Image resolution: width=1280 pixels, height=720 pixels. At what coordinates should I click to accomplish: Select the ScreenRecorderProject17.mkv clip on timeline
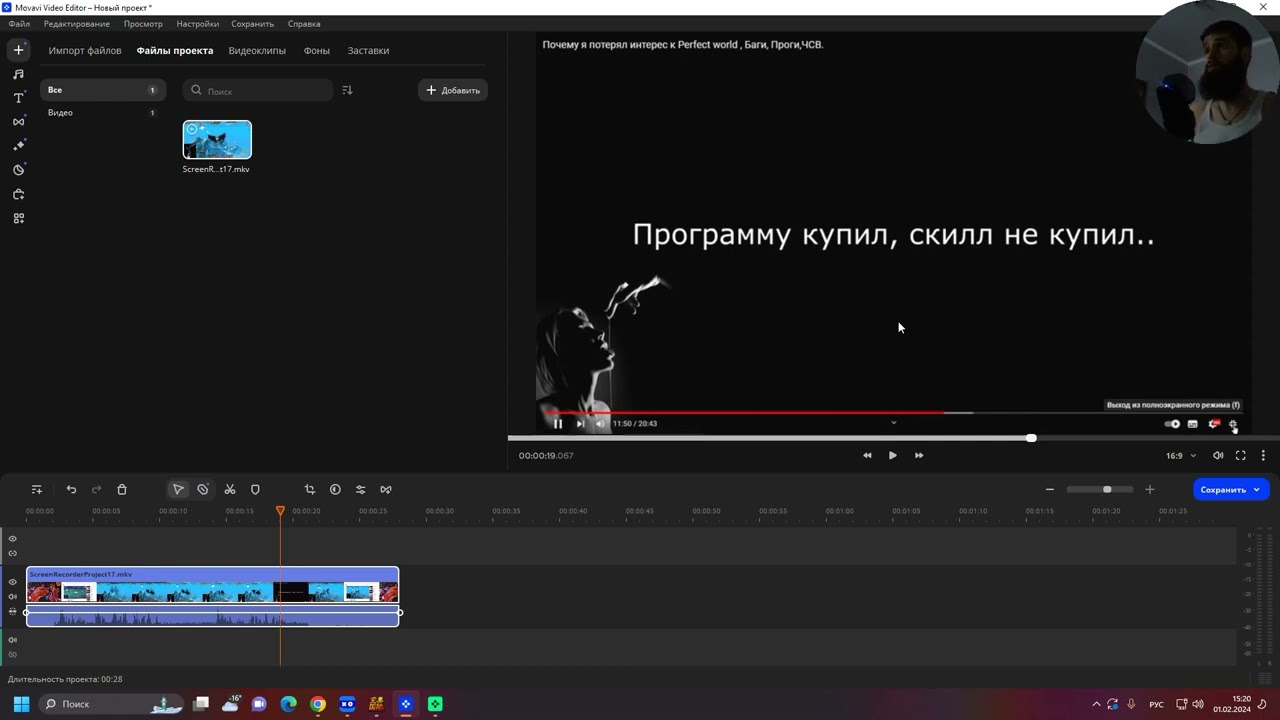[x=213, y=596]
